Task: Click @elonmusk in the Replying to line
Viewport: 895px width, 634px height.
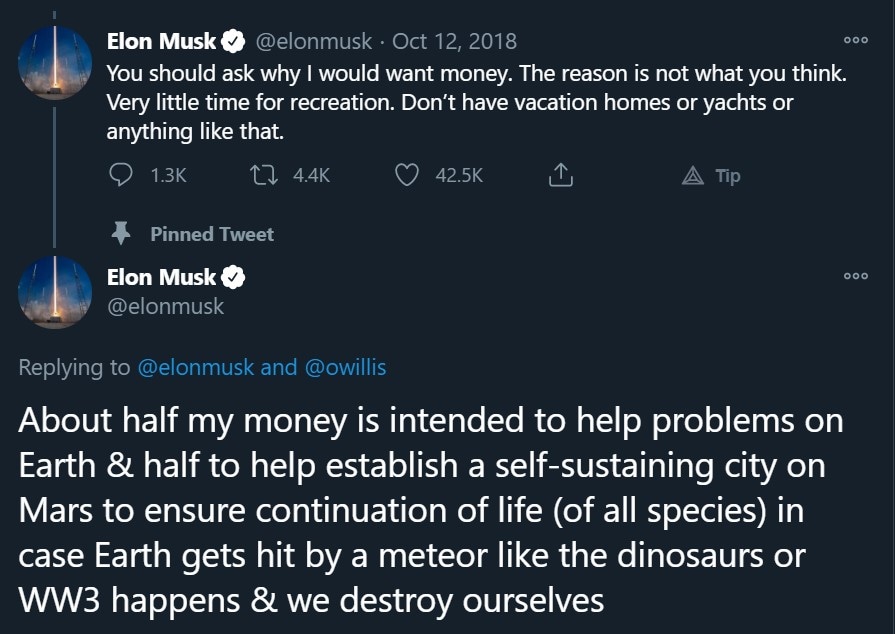Action: (194, 367)
